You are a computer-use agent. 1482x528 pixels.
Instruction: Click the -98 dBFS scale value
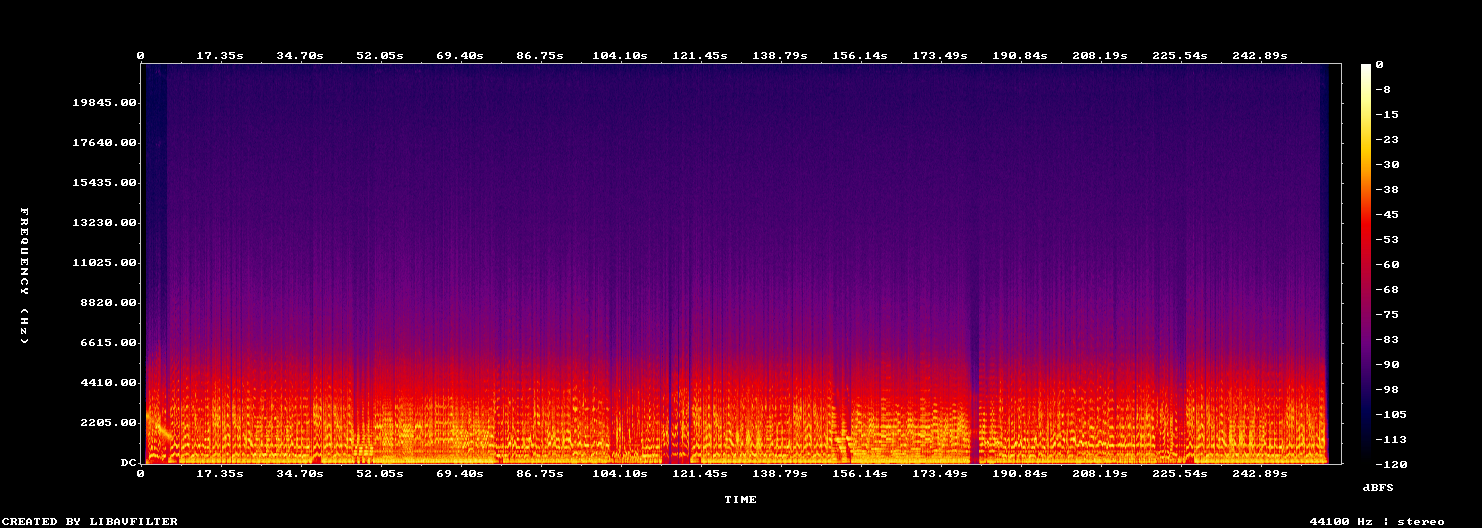click(x=1387, y=390)
